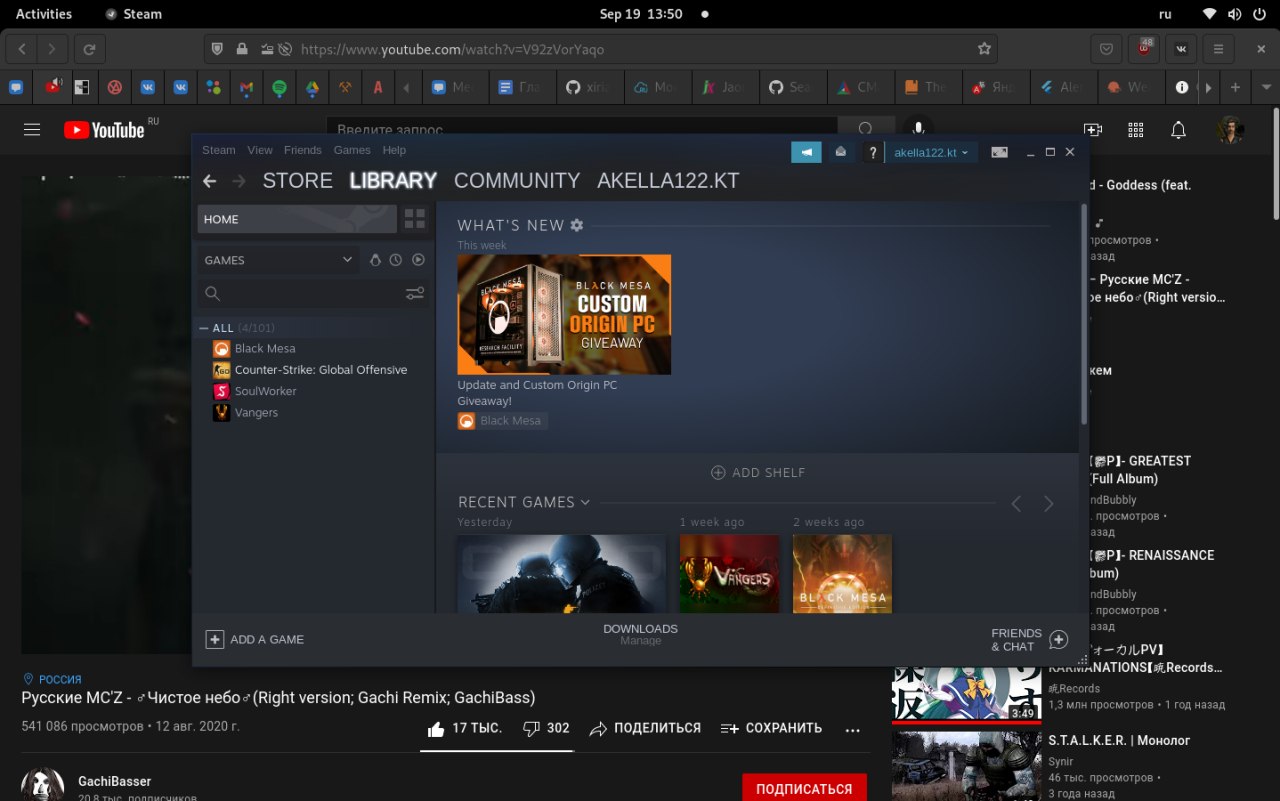Open GAMES filter dropdown in library
The height and width of the screenshot is (801, 1280).
(x=278, y=260)
